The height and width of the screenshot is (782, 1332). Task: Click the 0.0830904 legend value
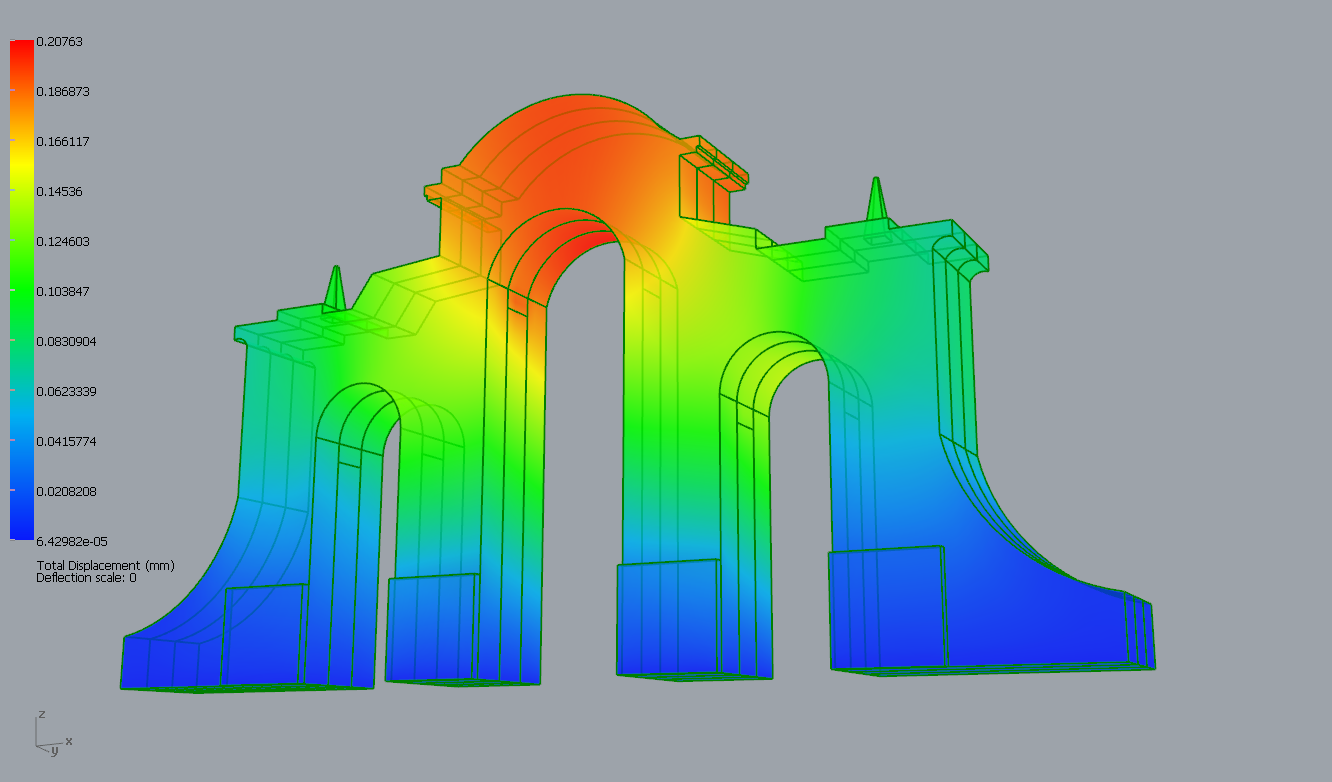coord(66,341)
